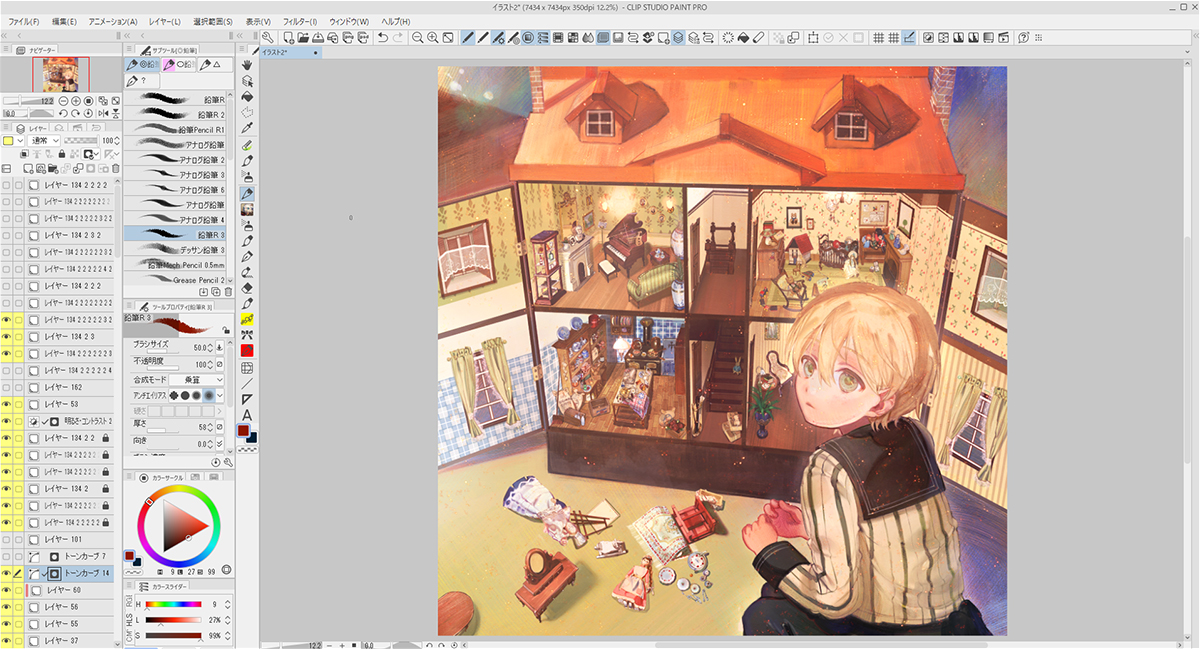This screenshot has width=1200, height=649.
Task: Select the Hand move tool
Action: [x=247, y=66]
